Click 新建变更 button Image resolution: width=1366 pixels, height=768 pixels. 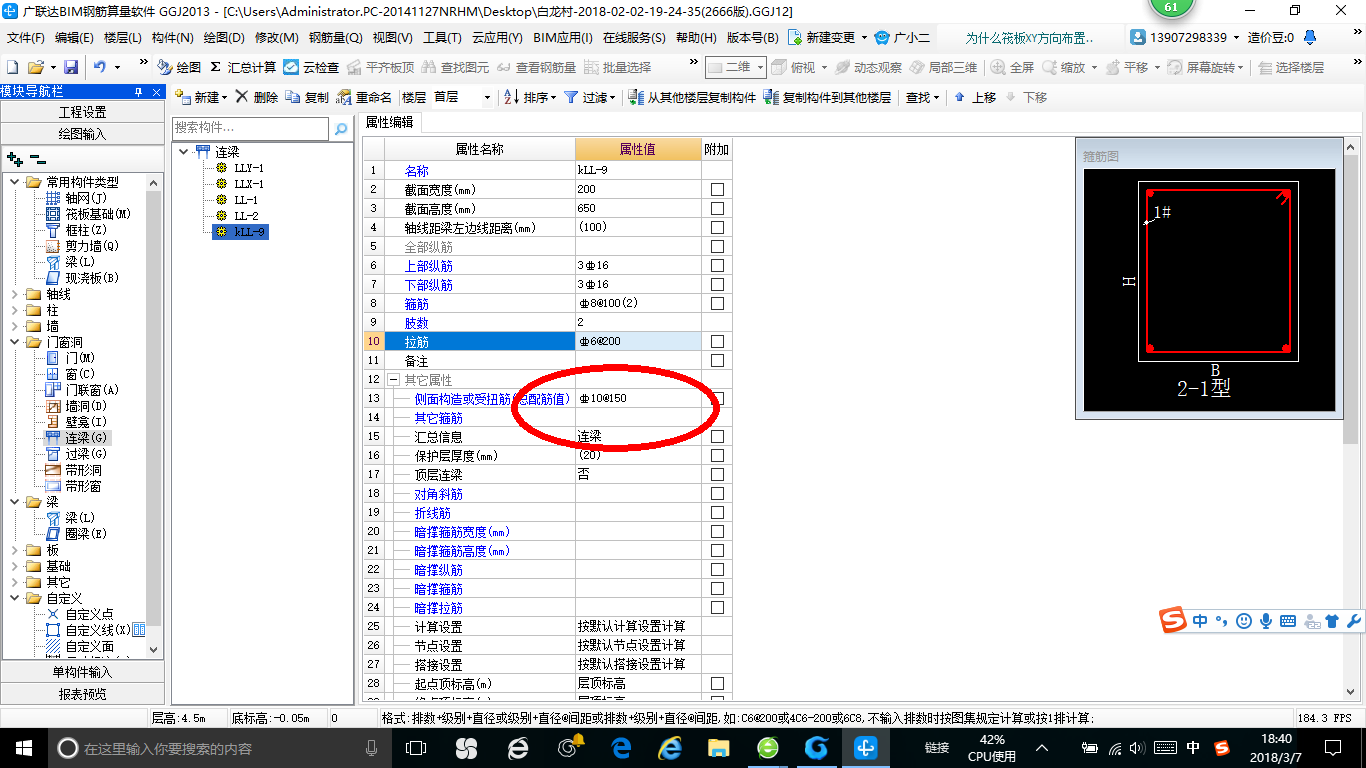click(827, 38)
